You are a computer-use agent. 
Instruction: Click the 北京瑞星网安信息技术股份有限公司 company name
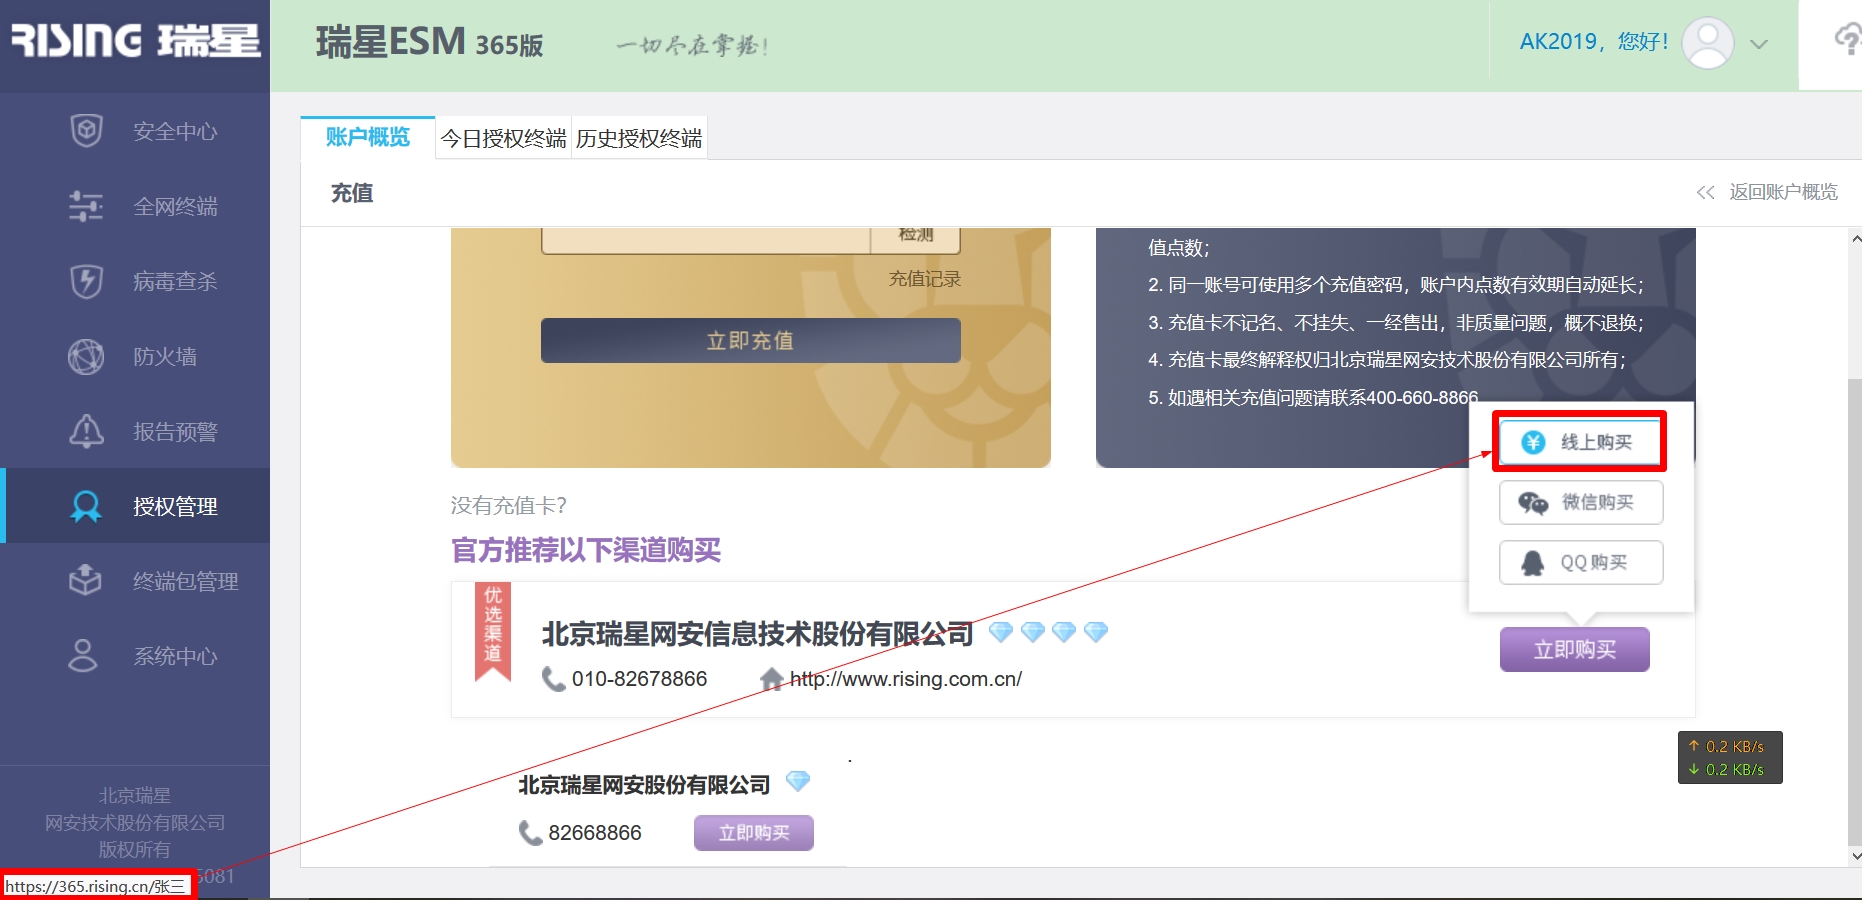point(758,634)
